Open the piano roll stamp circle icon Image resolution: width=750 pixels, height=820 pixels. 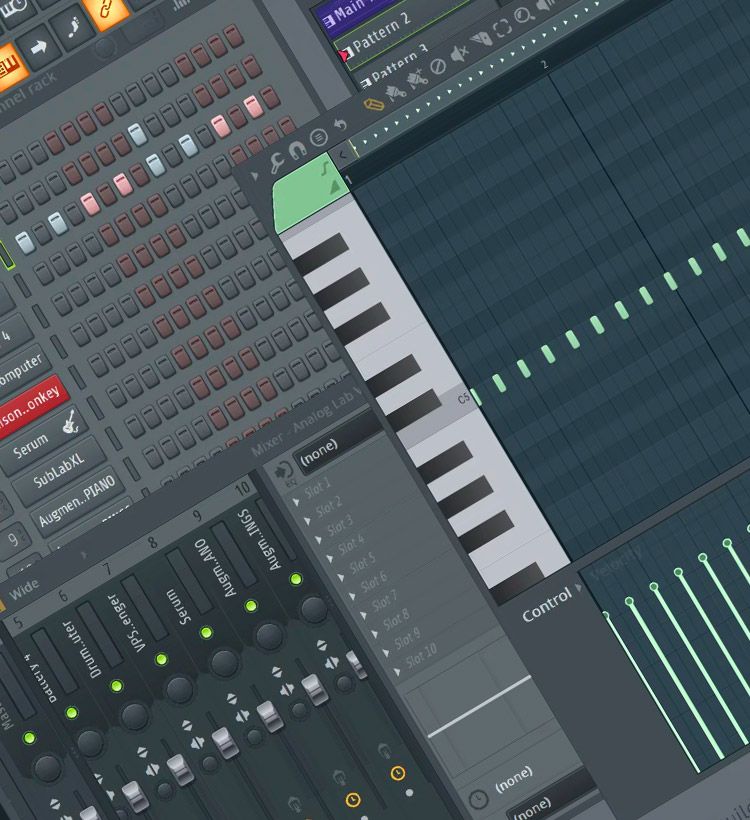318,138
